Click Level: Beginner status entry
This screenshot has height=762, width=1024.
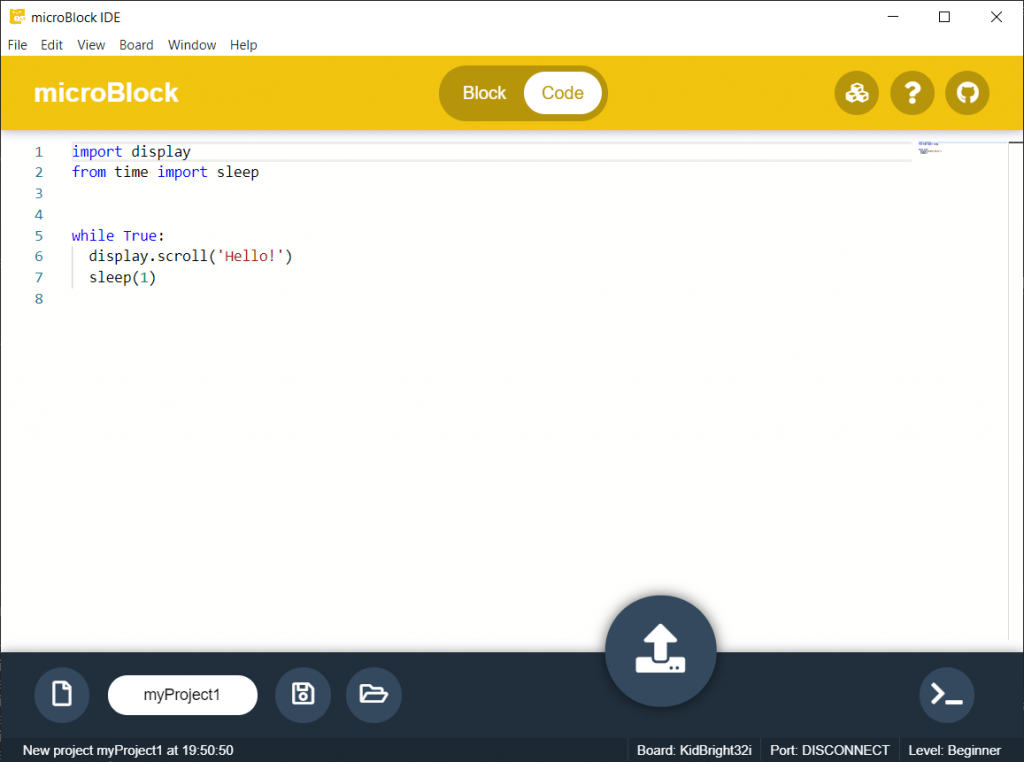coord(954,750)
